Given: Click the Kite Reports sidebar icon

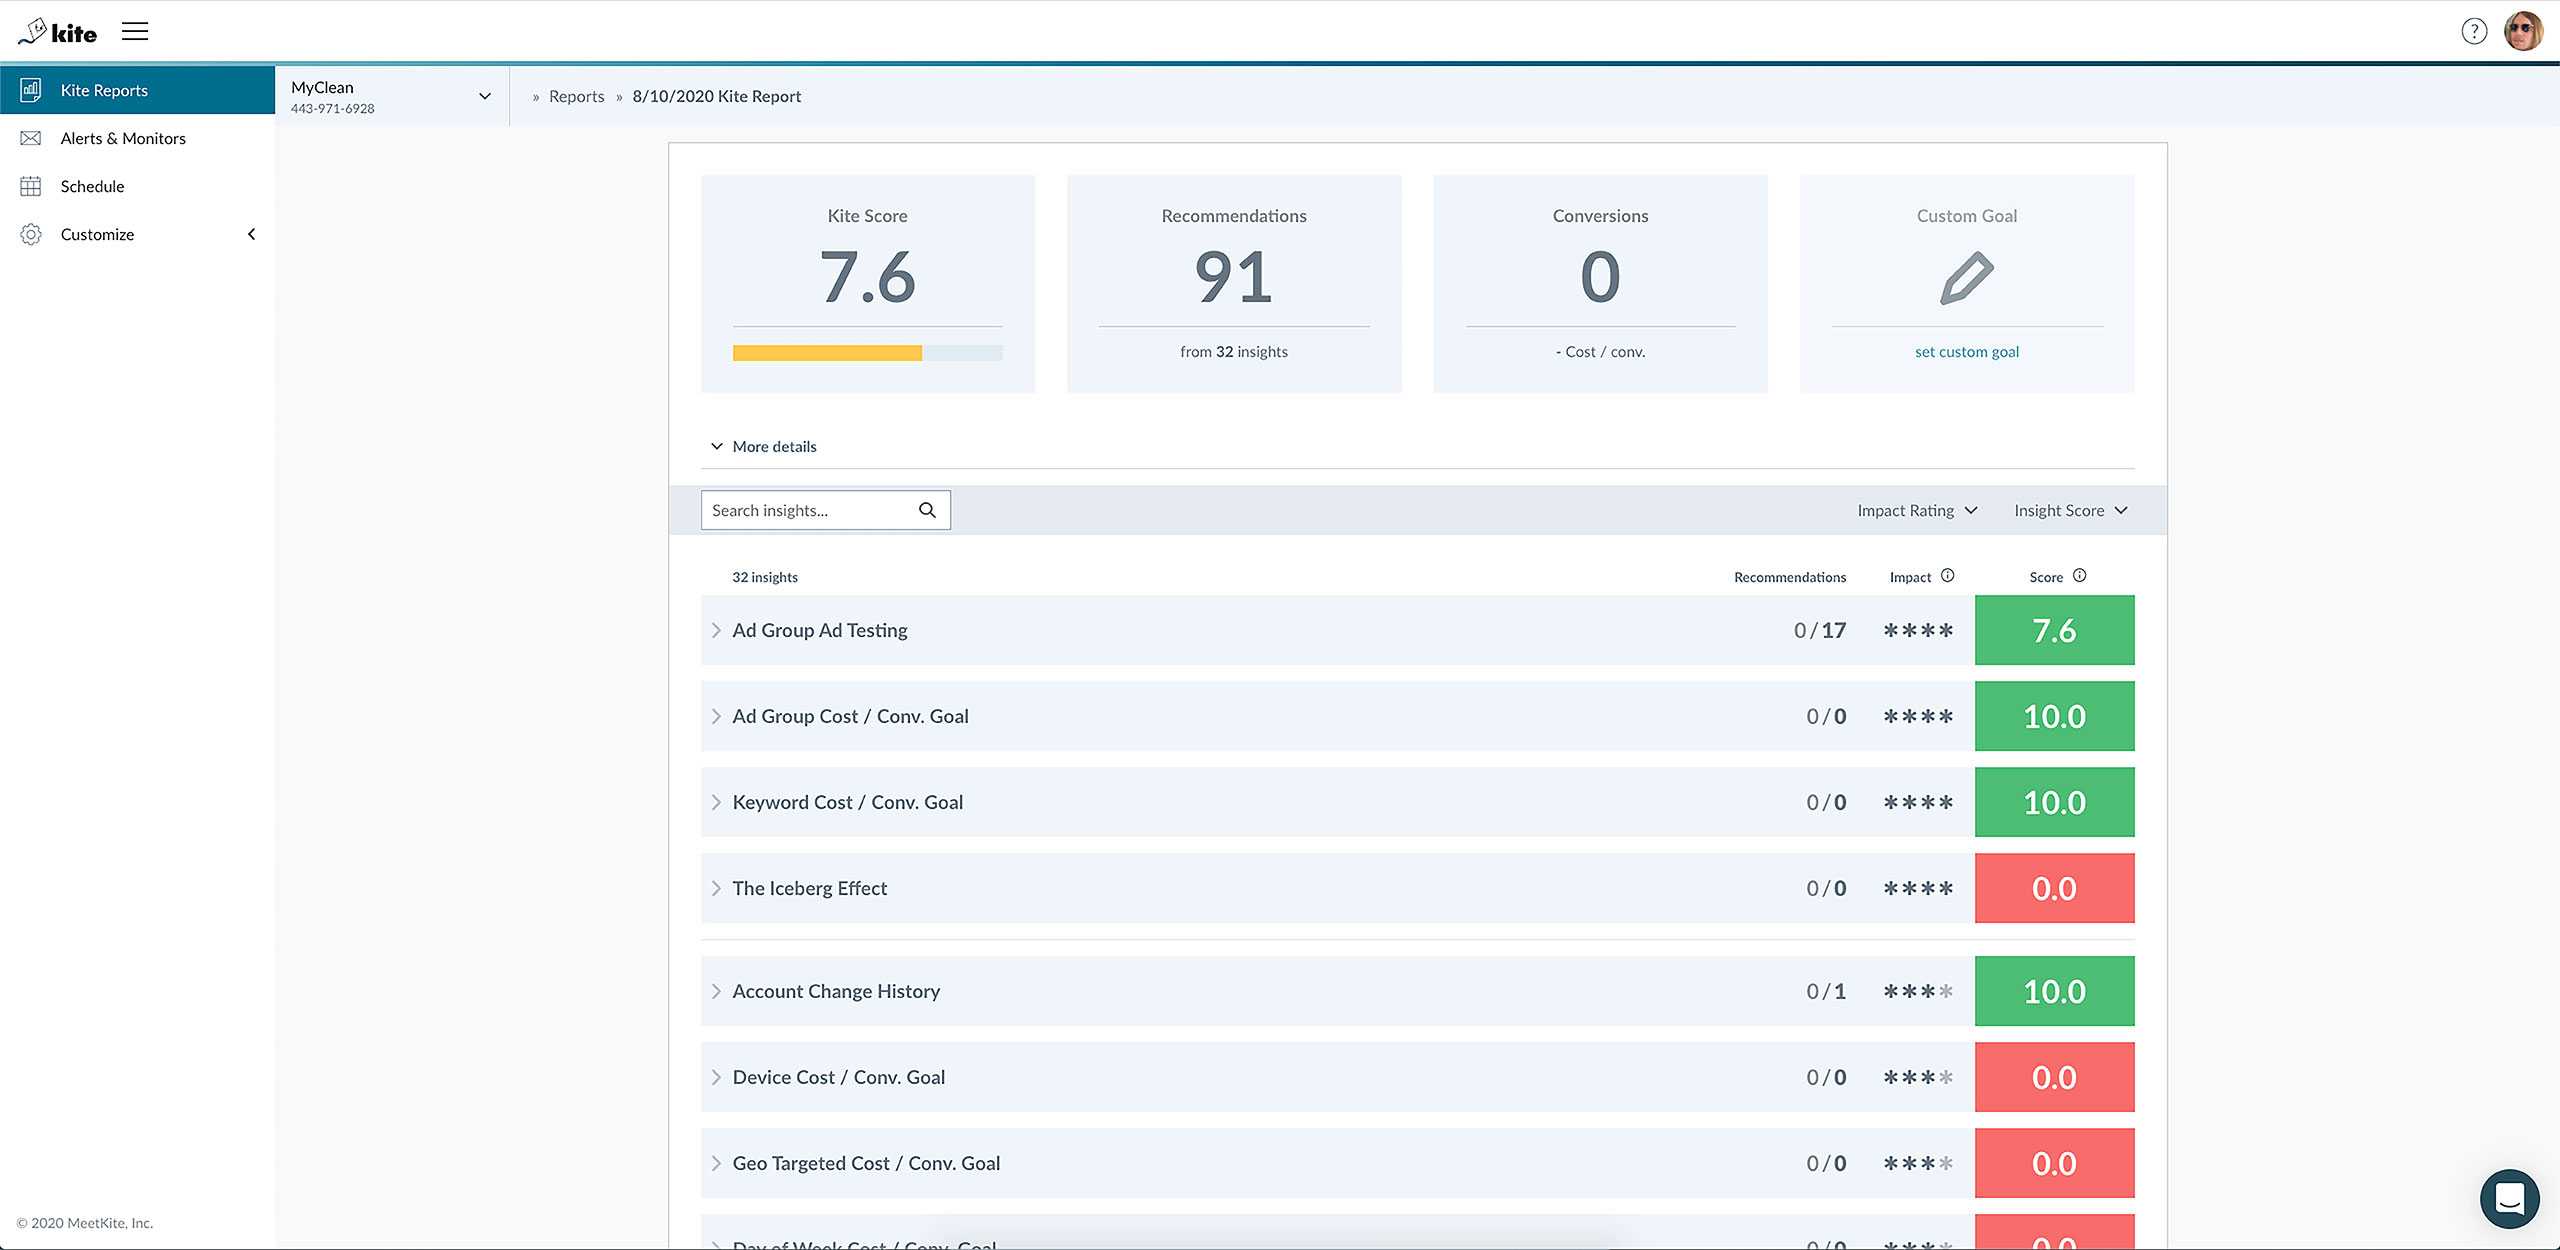Looking at the screenshot, I should [29, 90].
